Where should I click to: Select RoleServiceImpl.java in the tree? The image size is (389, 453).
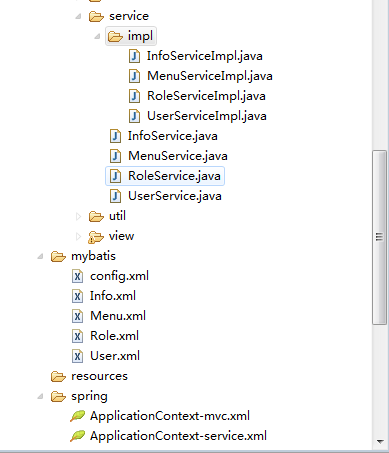point(206,96)
